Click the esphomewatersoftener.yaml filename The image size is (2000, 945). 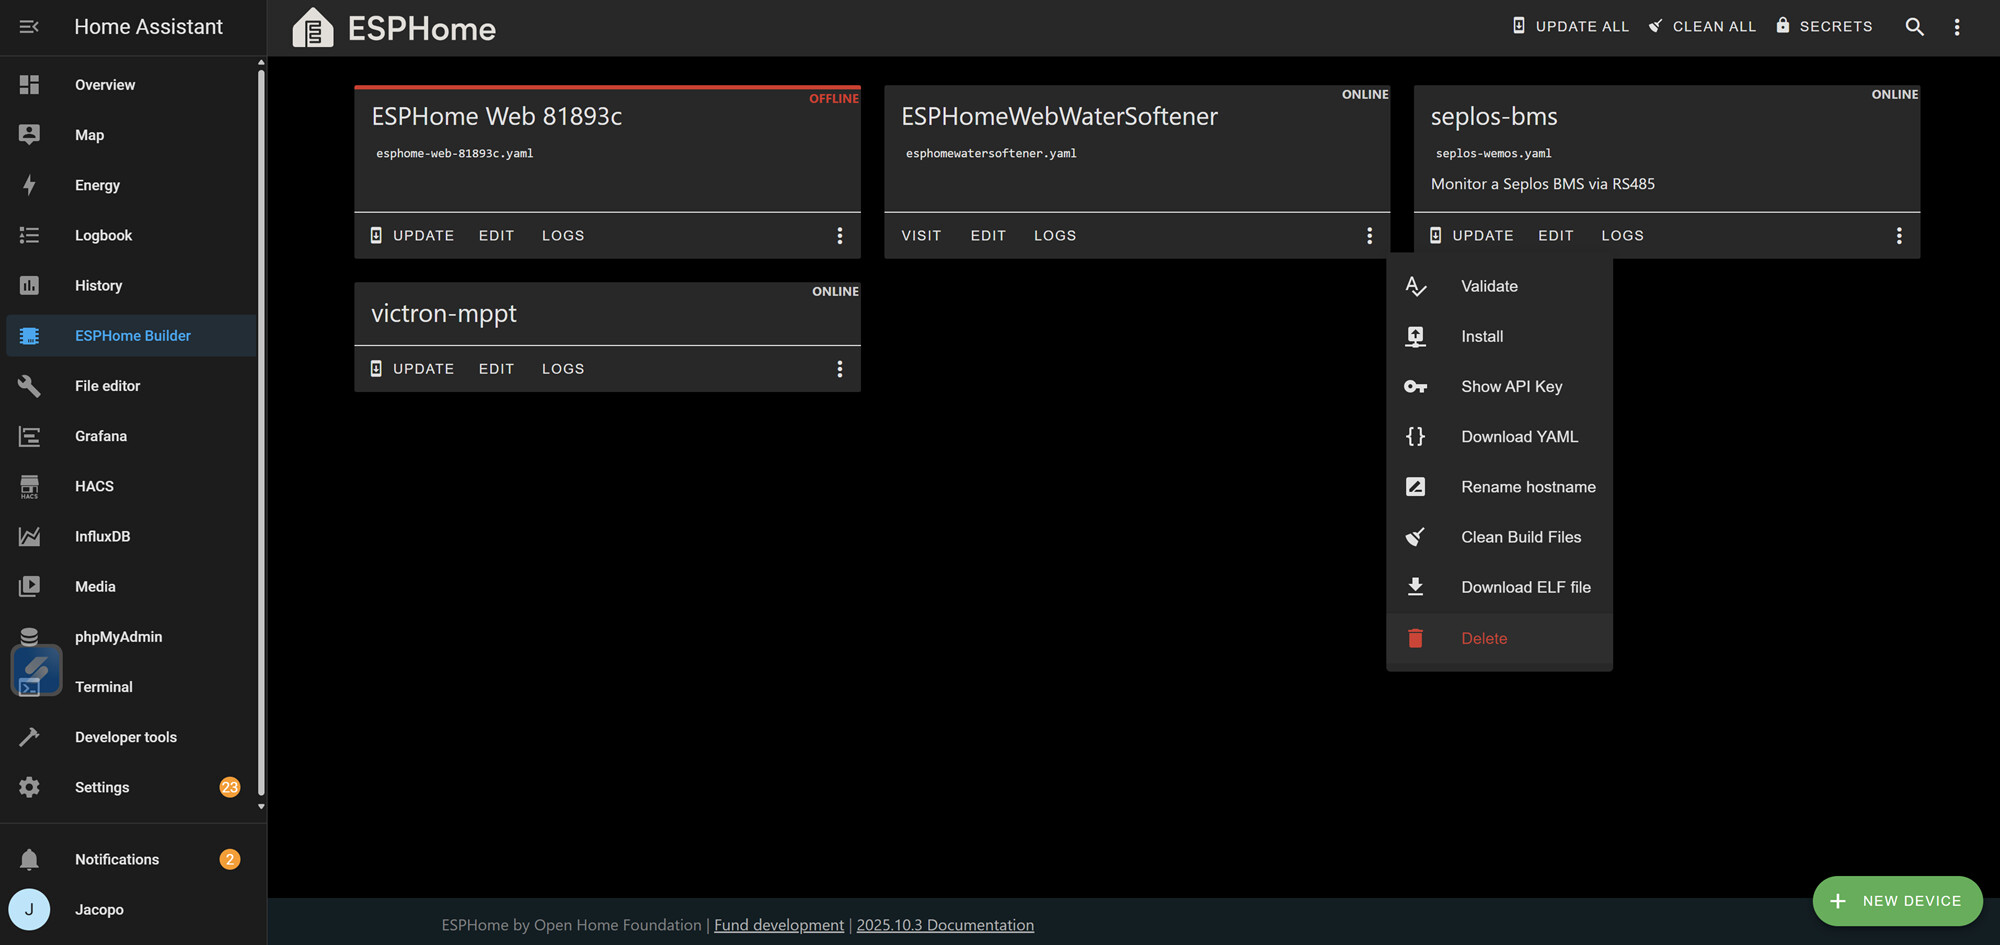click(991, 153)
